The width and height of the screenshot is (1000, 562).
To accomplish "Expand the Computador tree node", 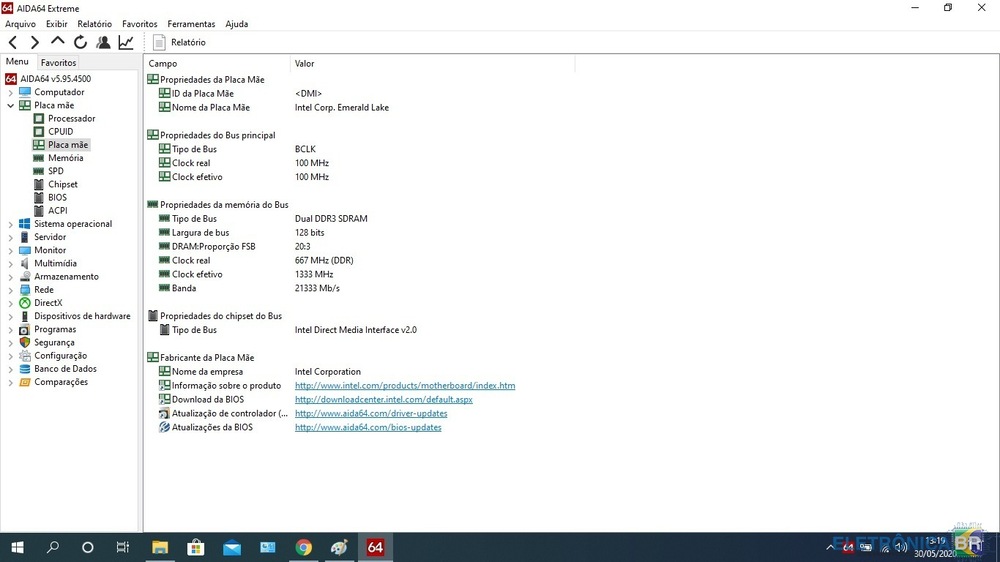I will coord(11,92).
